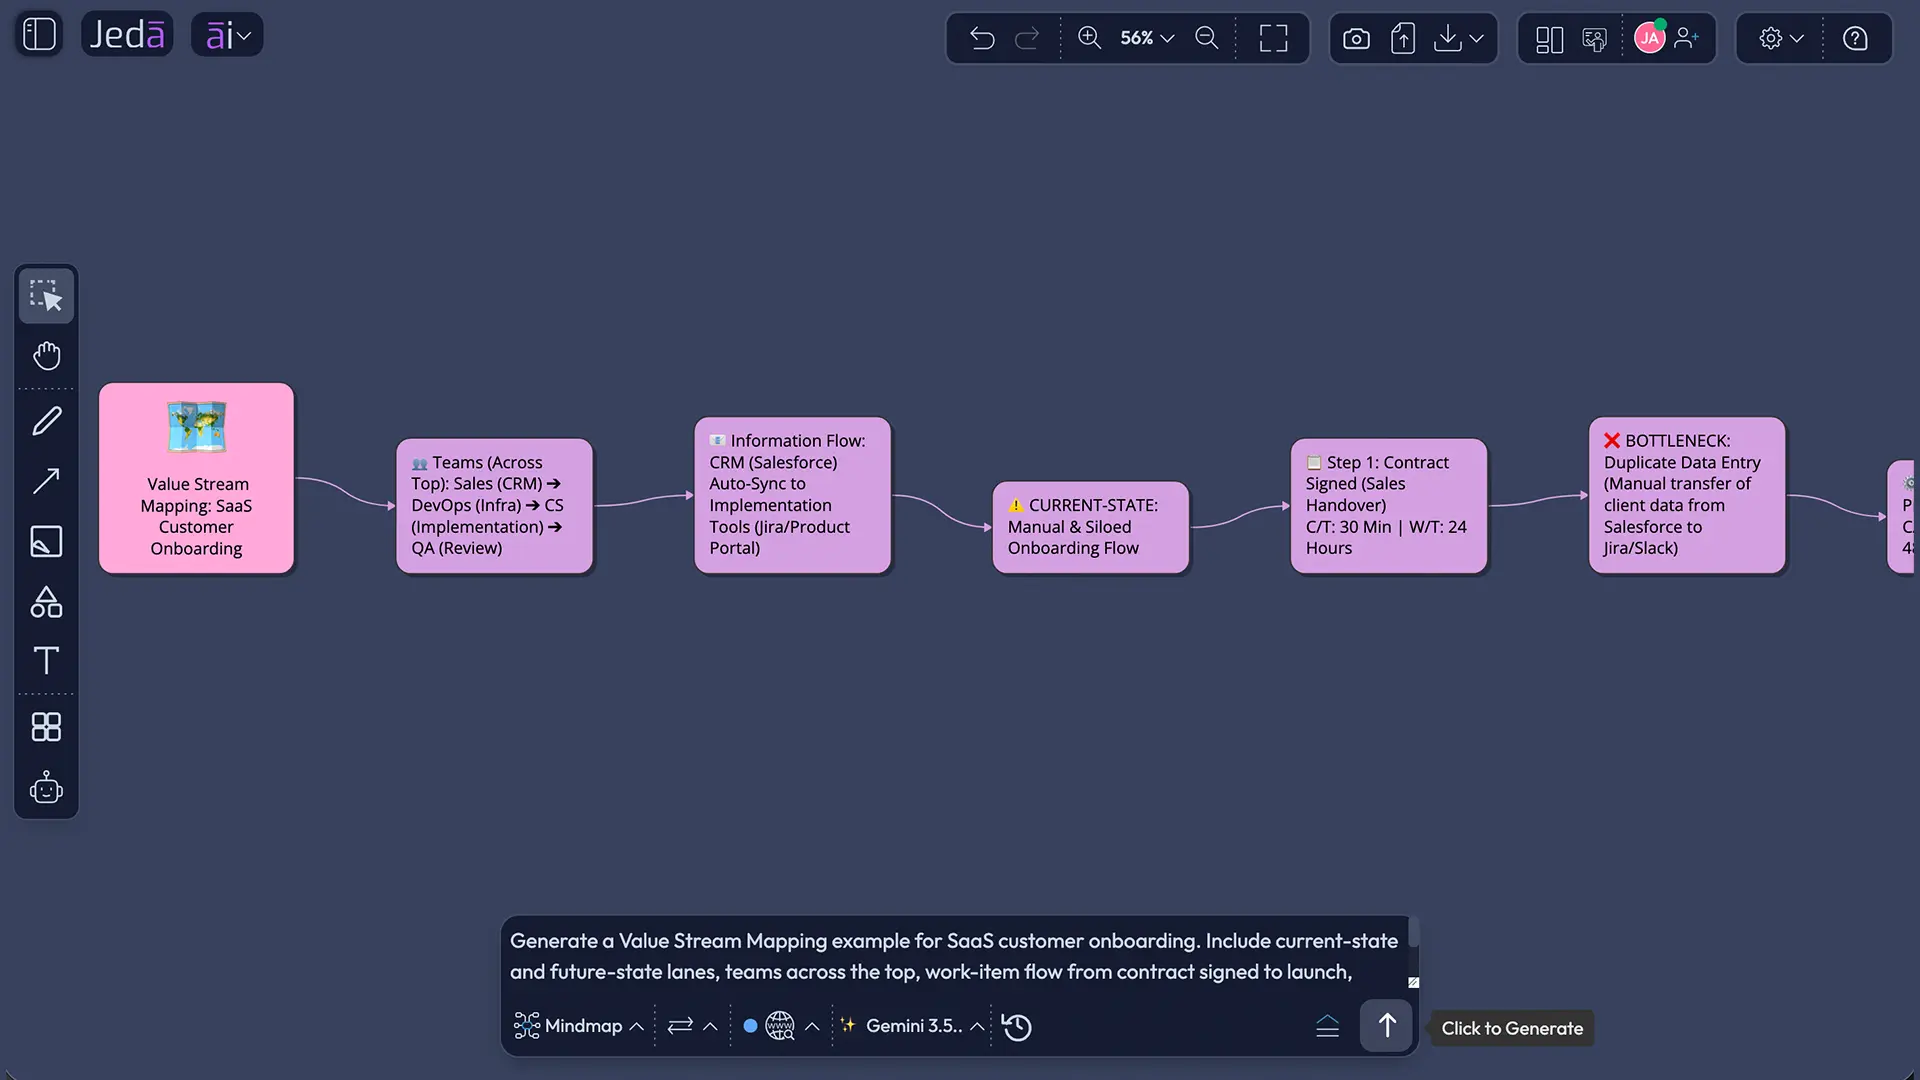
Task: Select the Teams (Across Top) node
Action: [x=494, y=506]
